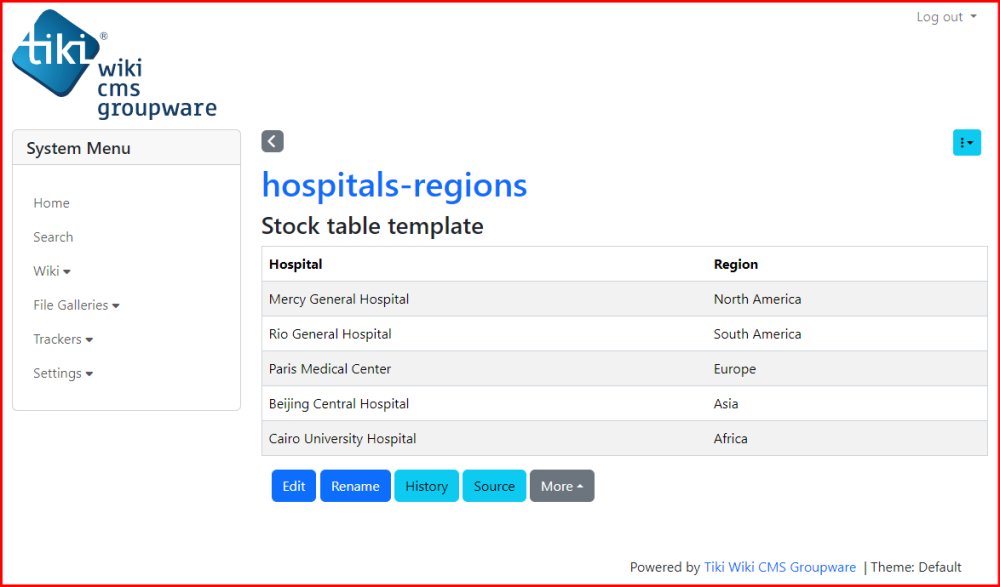Open the Tiki Wiki CMS Groupware link
Image resolution: width=1000 pixels, height=587 pixels.
(780, 567)
